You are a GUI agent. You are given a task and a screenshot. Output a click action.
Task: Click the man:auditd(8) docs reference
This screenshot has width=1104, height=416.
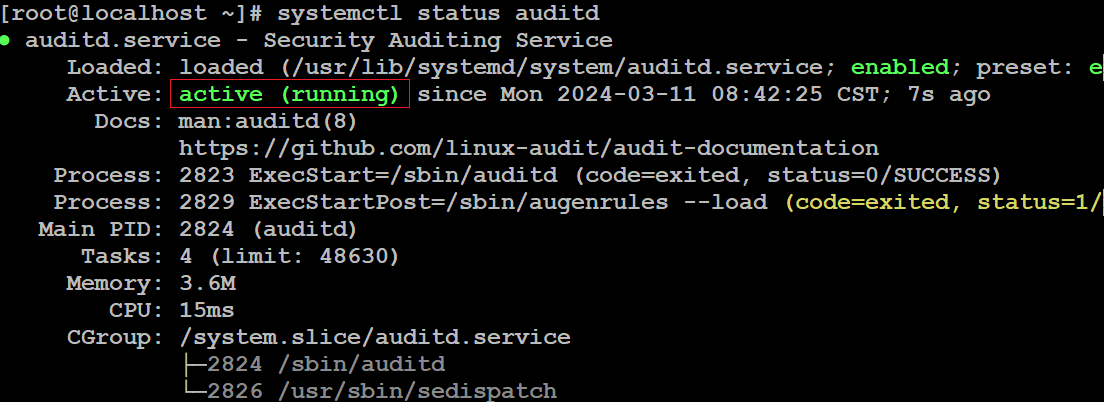(268, 122)
